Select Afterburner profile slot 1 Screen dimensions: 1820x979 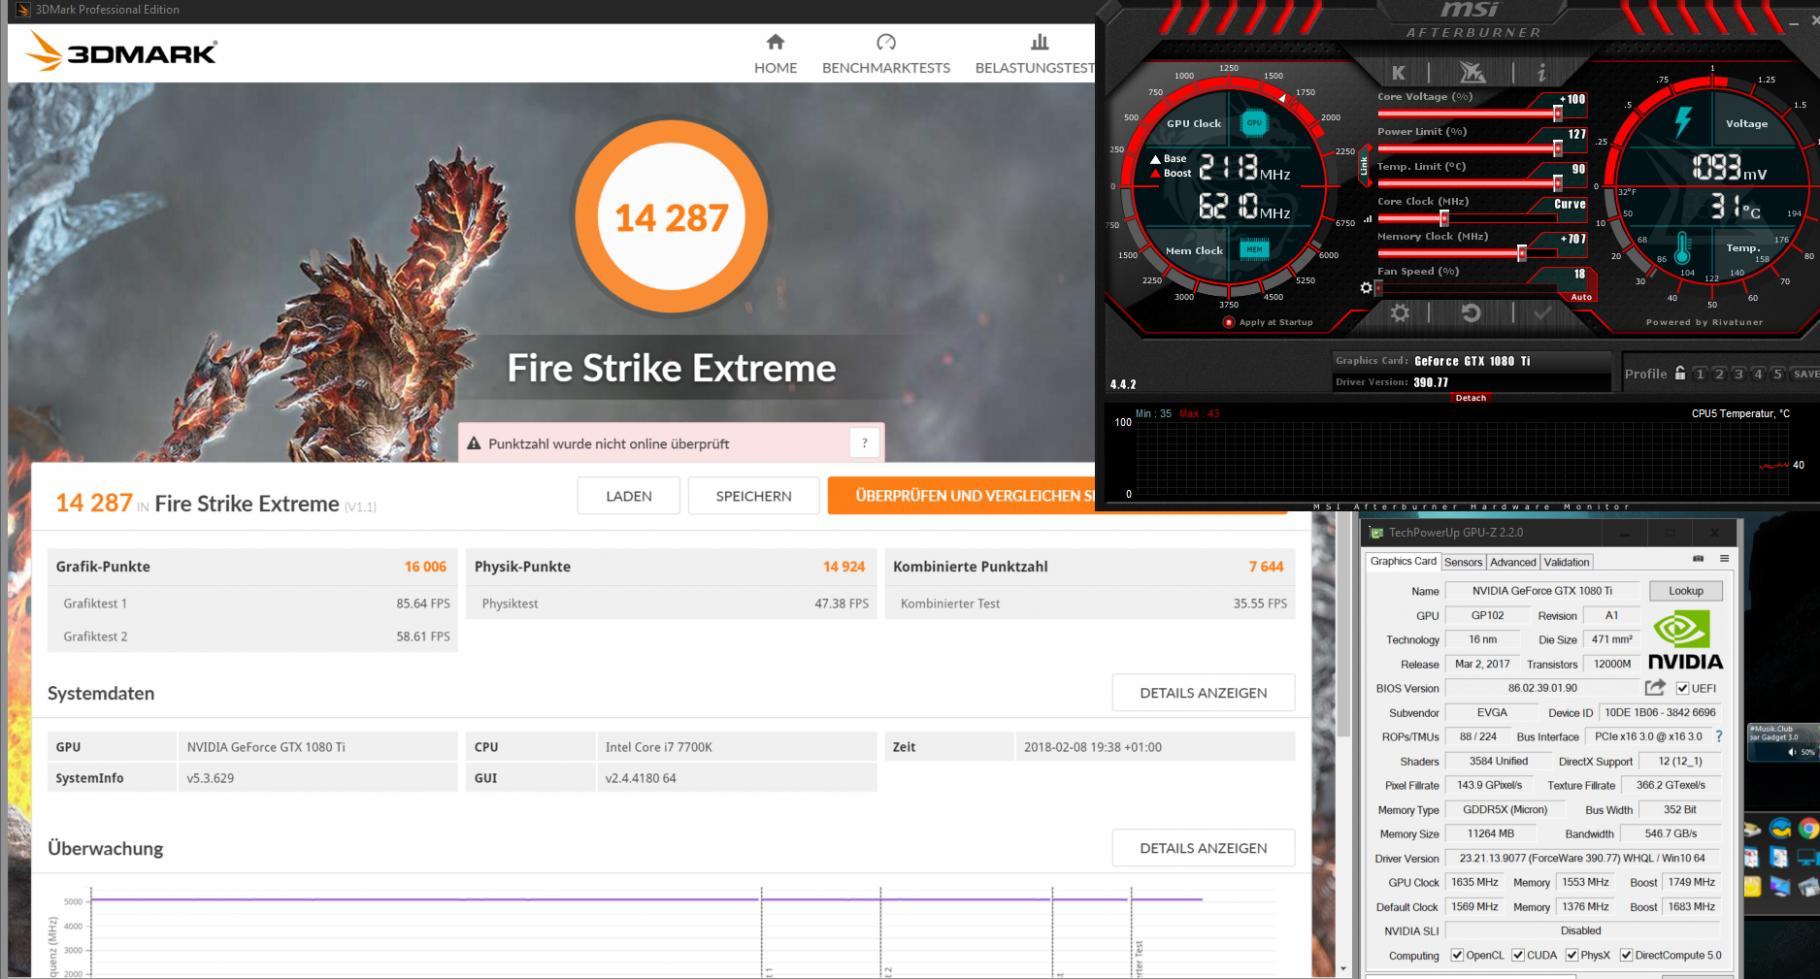(x=1699, y=373)
